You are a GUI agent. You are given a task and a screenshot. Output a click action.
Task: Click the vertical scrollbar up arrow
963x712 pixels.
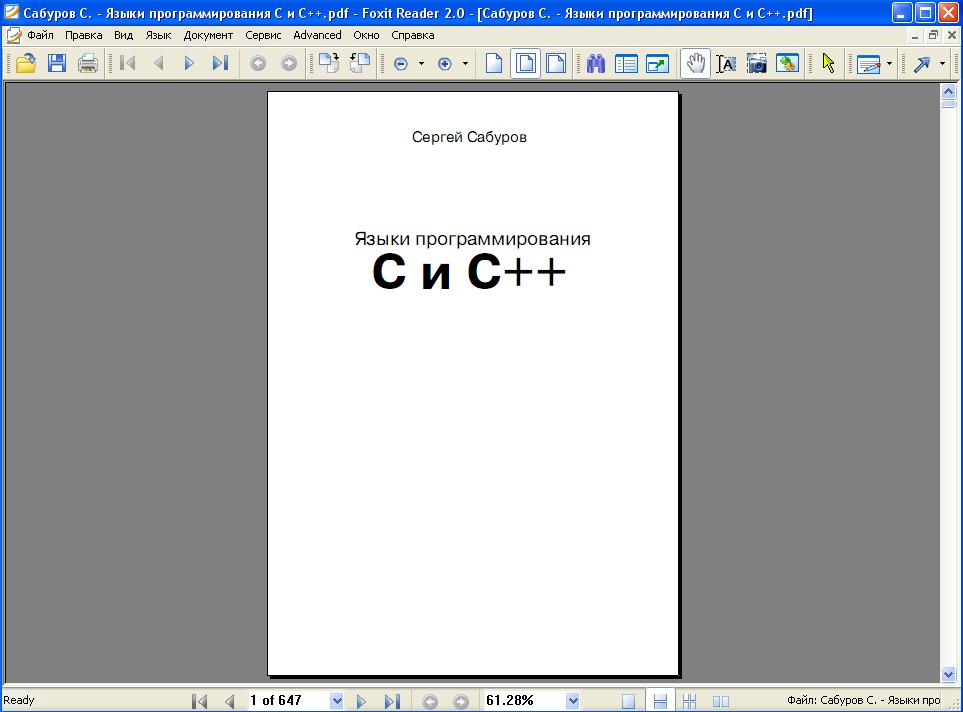948,92
